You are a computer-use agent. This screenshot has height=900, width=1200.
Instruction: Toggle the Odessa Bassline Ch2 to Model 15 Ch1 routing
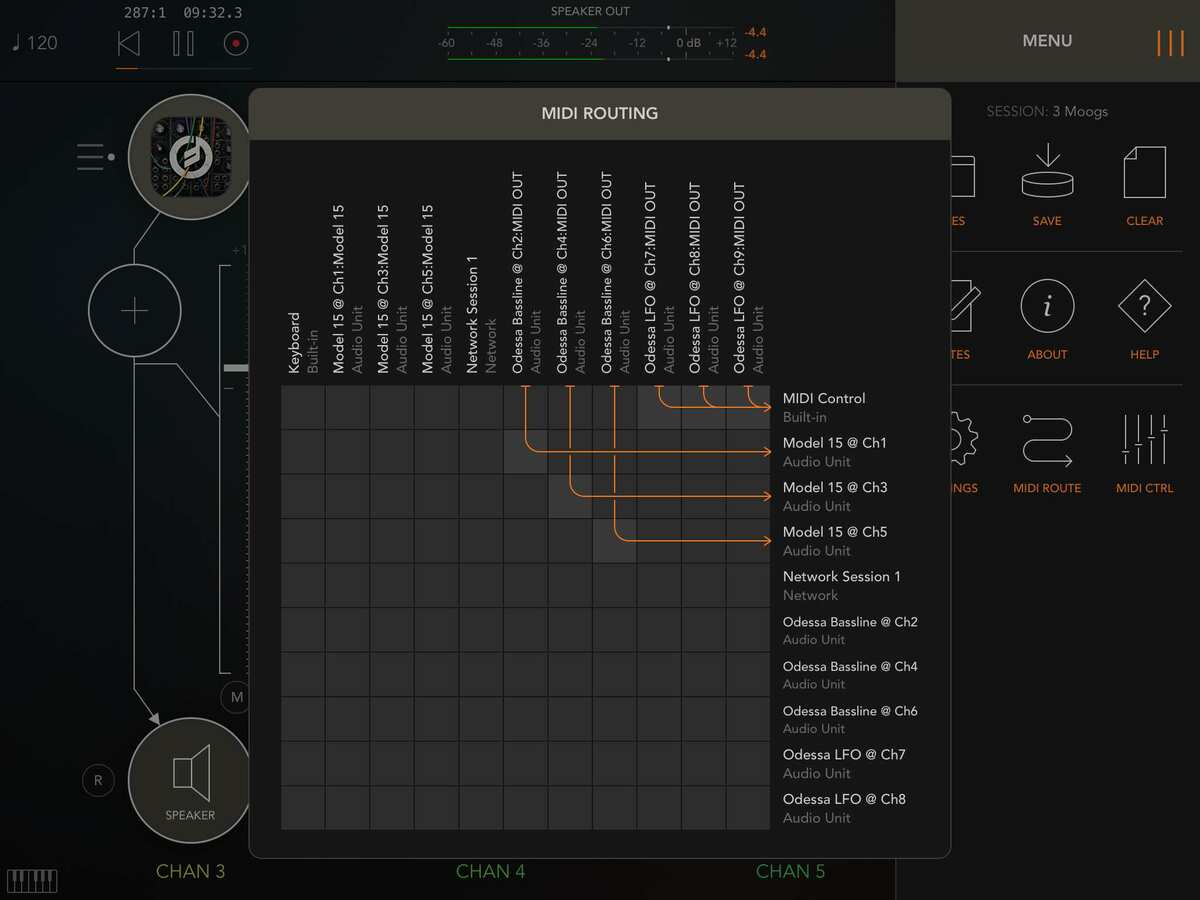coord(525,452)
